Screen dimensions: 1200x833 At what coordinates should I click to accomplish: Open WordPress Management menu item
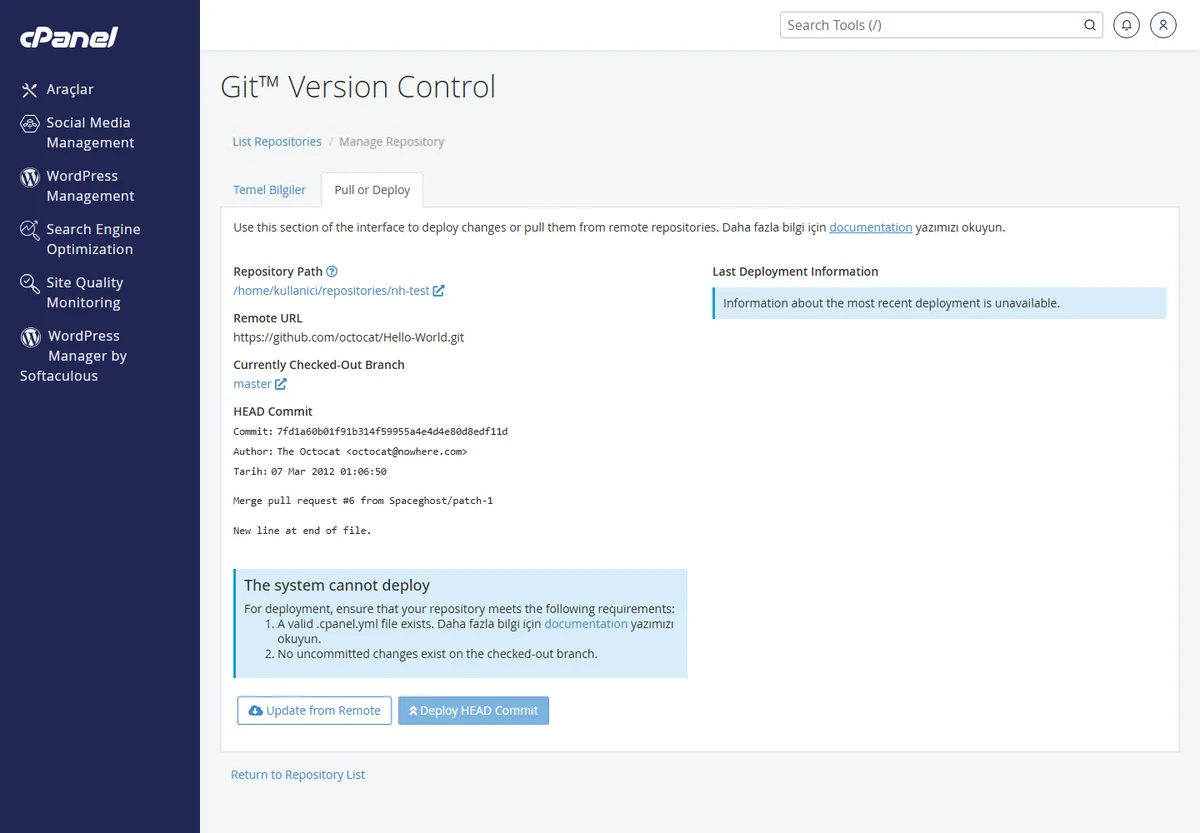click(90, 186)
